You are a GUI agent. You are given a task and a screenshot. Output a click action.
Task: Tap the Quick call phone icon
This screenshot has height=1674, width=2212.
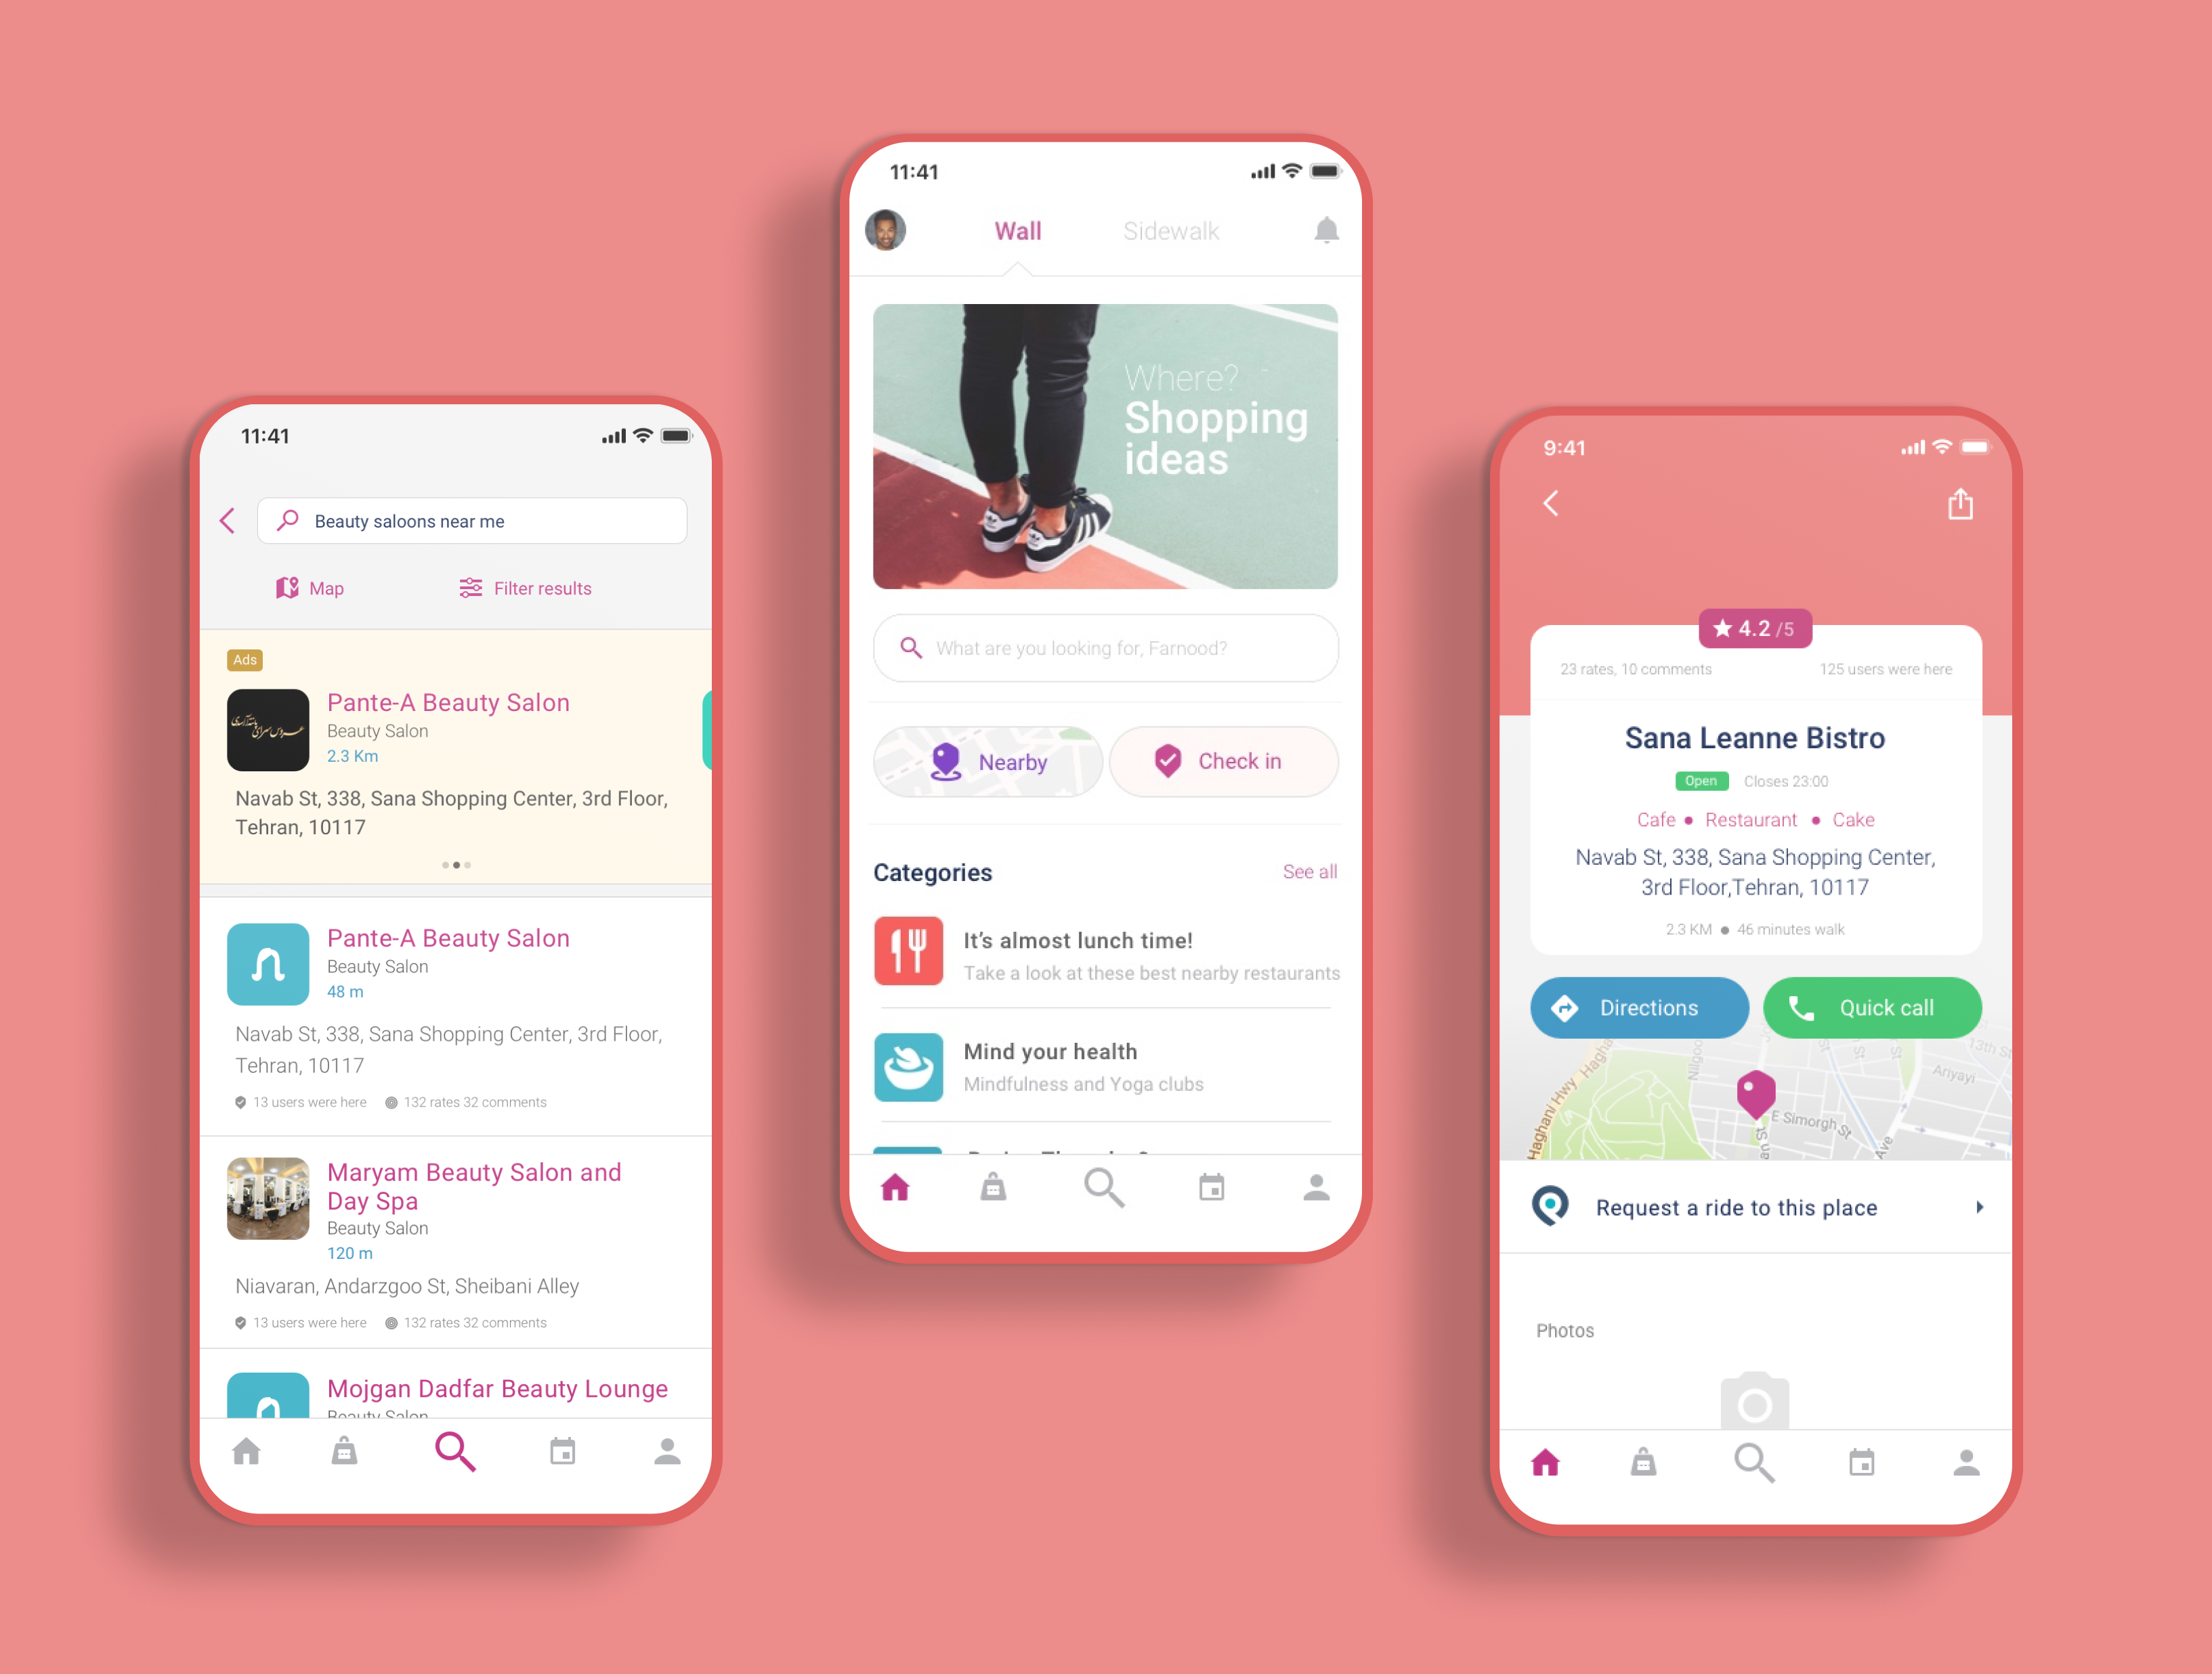pyautogui.click(x=1802, y=1008)
